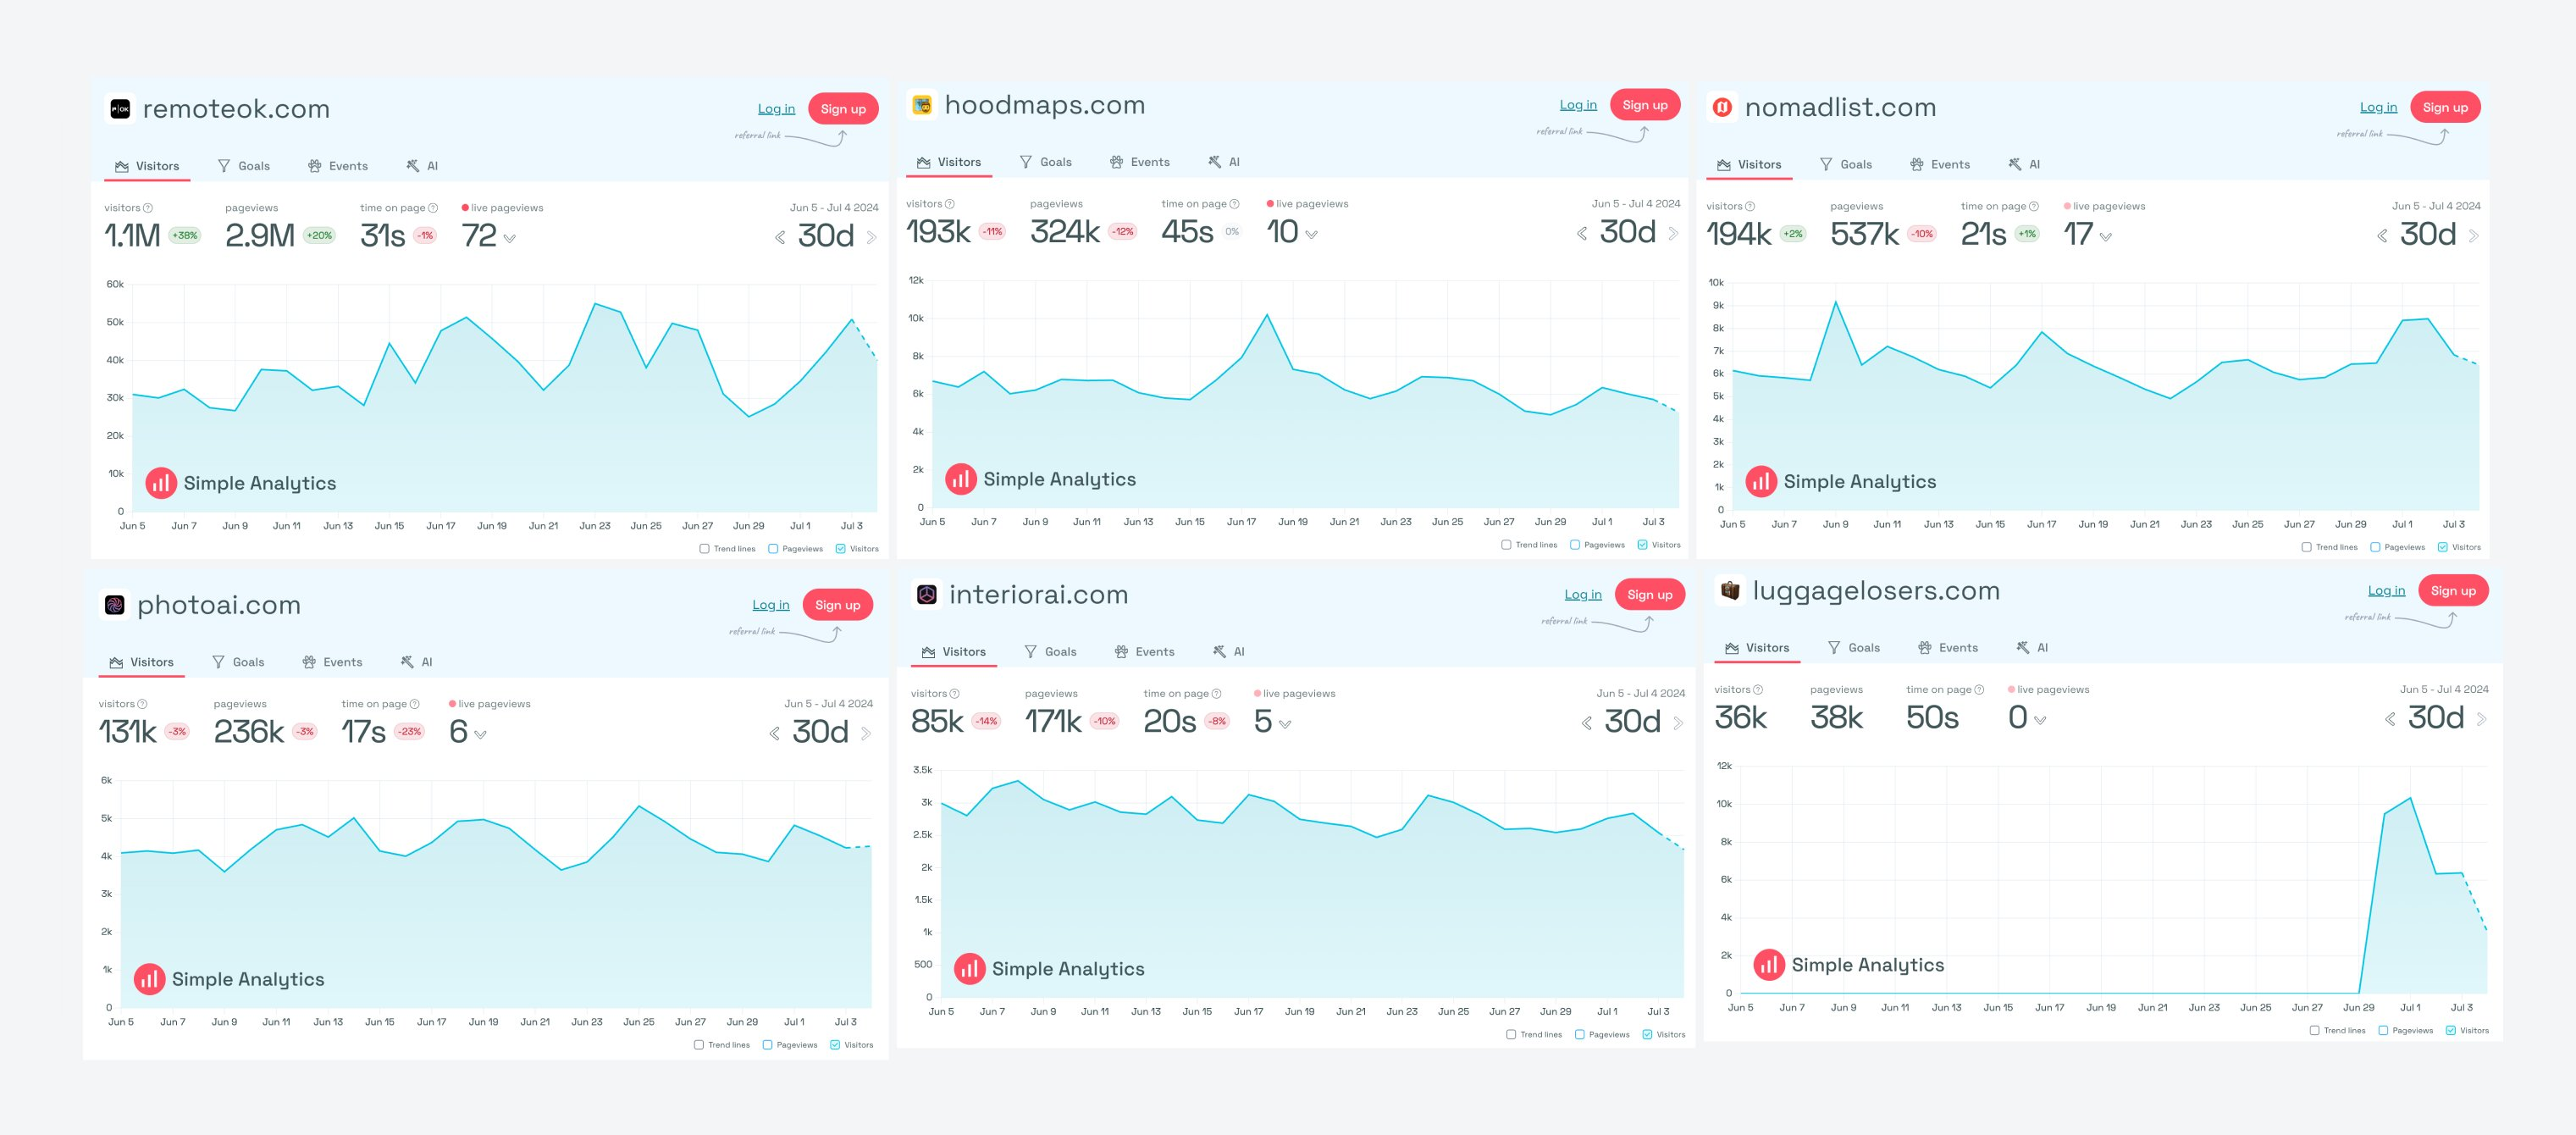Switch to AI tab in nomadlist panel
Screen dimensions: 2576x1135
click(2024, 164)
